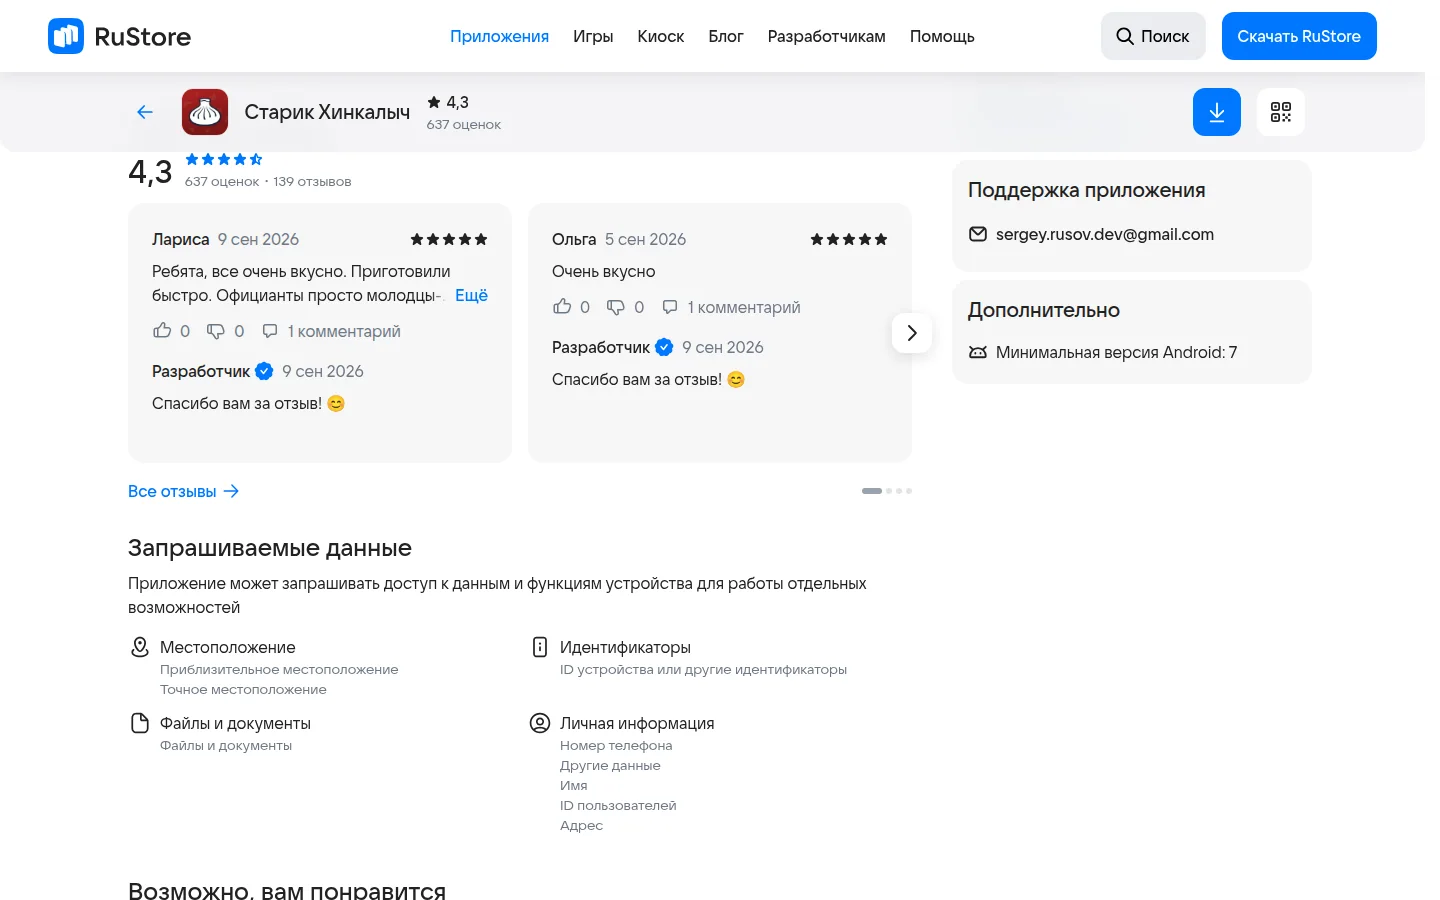This screenshot has width=1440, height=900.
Task: Click the Поддержка приложения heading
Action: (x=1087, y=190)
